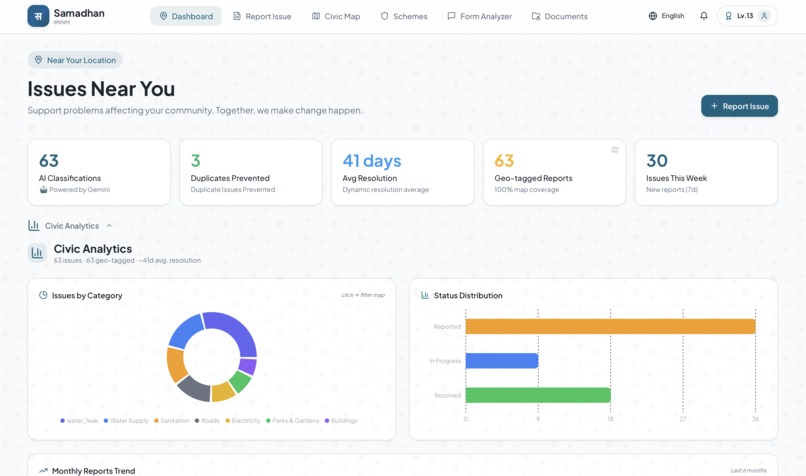Open the English language selector
Screen dimensions: 806x476
tap(666, 16)
